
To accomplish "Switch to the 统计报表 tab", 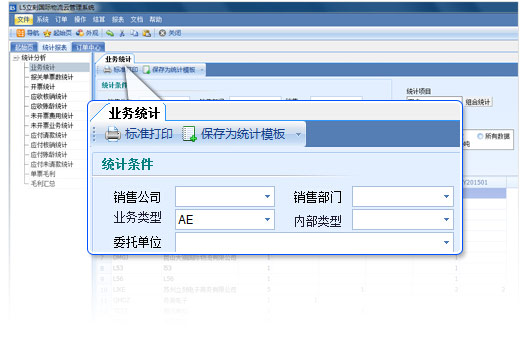I will (54, 47).
